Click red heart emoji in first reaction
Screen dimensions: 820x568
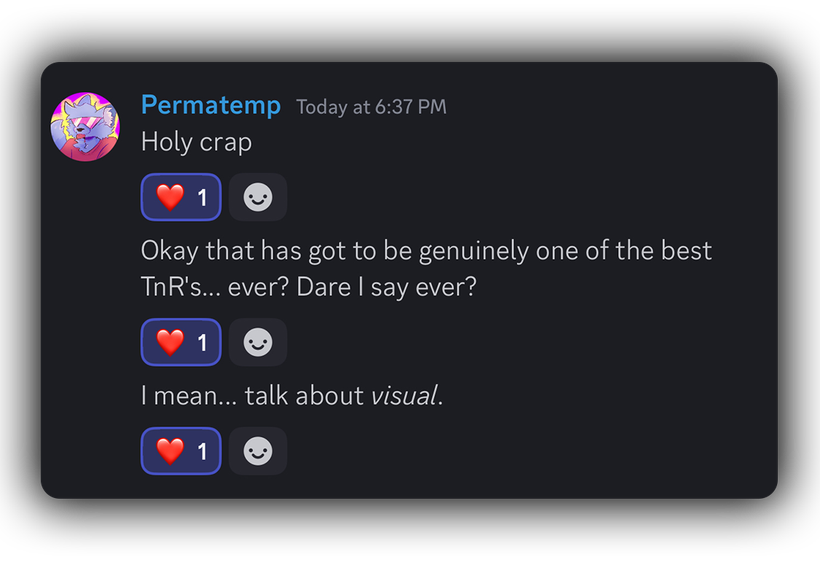point(170,197)
